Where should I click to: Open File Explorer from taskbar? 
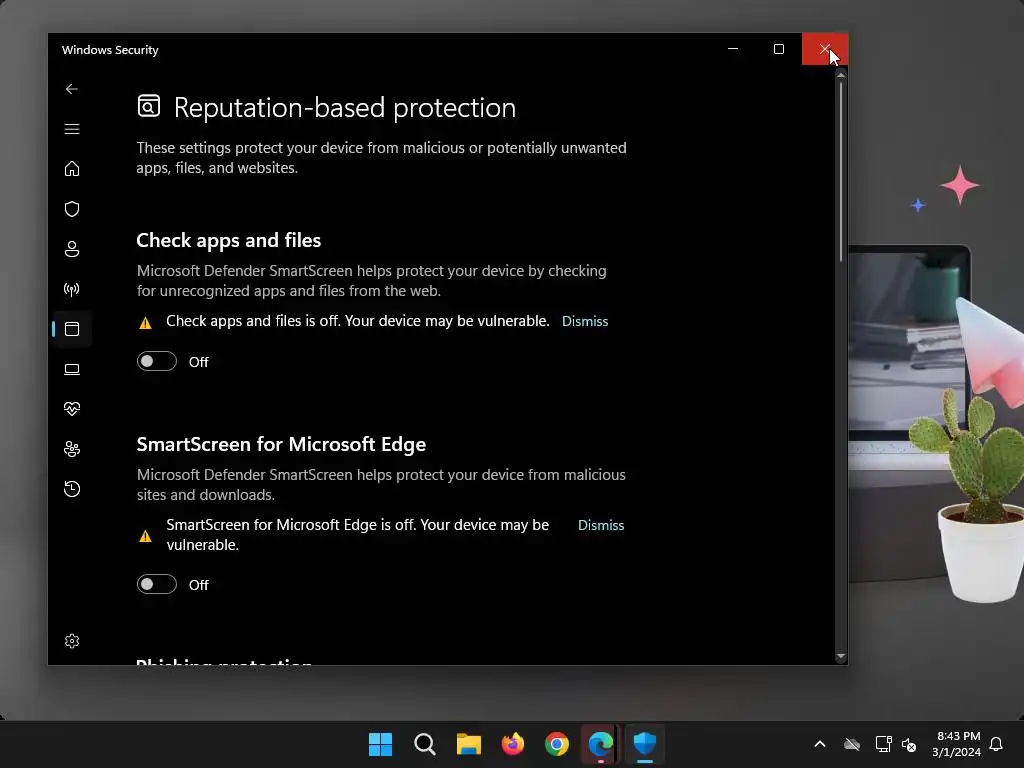click(x=468, y=744)
